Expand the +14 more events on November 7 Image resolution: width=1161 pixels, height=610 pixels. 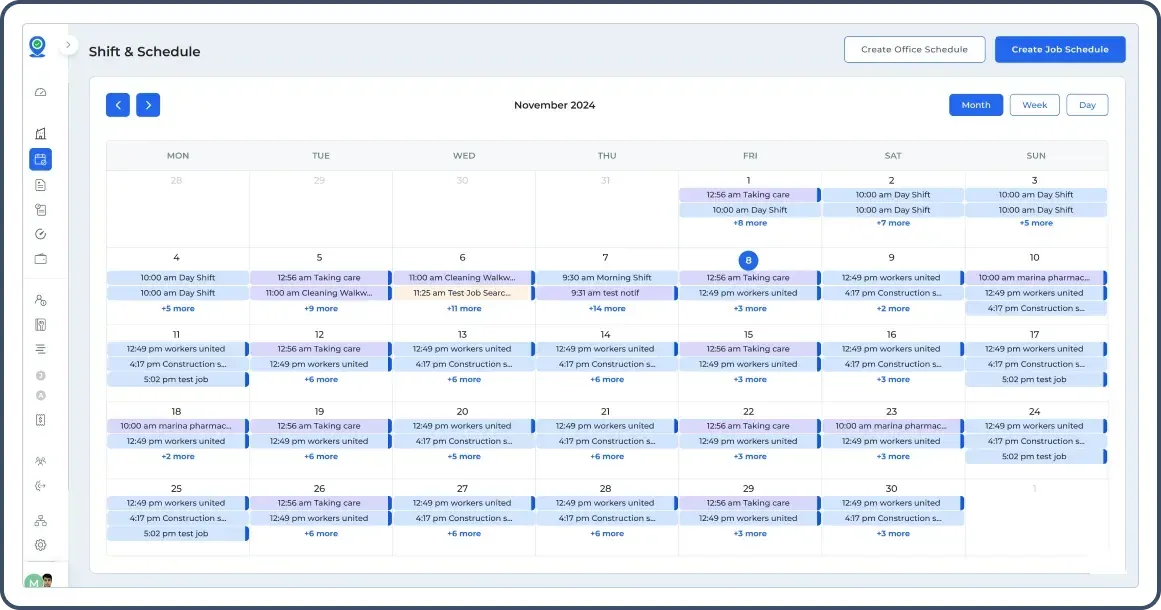tap(606, 308)
